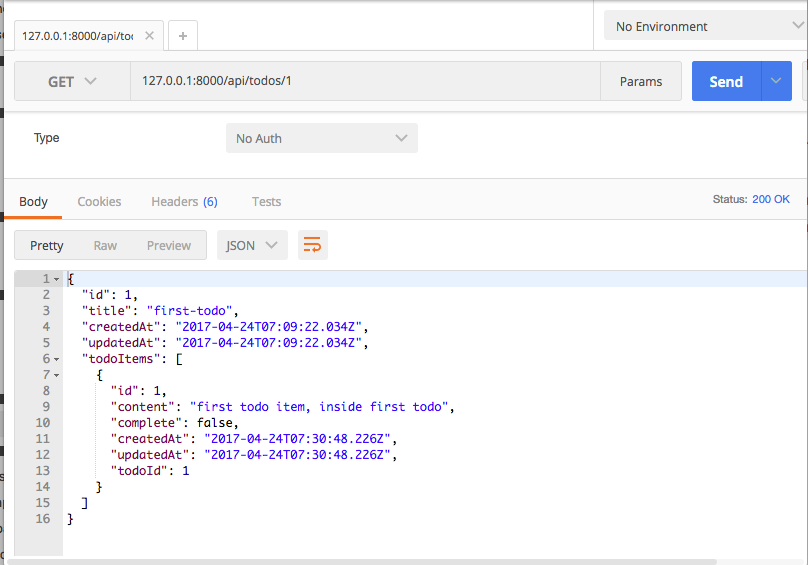Click the "title" key on line 3
Viewport: 808px width, 565px height.
pos(107,311)
